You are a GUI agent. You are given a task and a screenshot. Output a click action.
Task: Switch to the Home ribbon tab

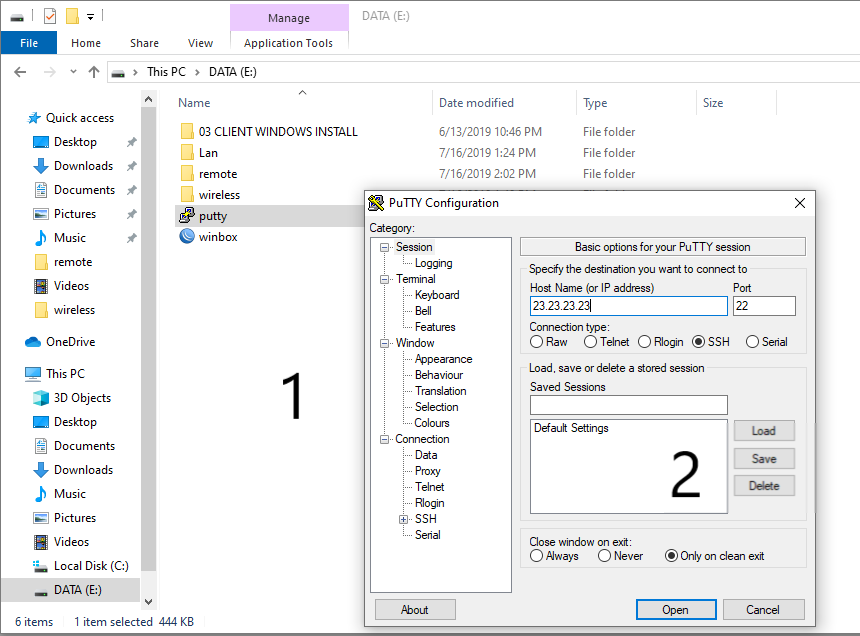point(86,43)
